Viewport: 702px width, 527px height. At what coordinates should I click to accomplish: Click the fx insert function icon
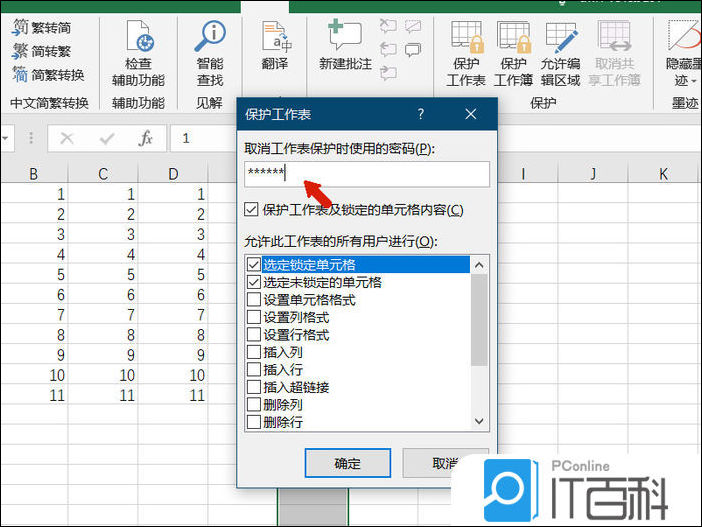point(146,138)
